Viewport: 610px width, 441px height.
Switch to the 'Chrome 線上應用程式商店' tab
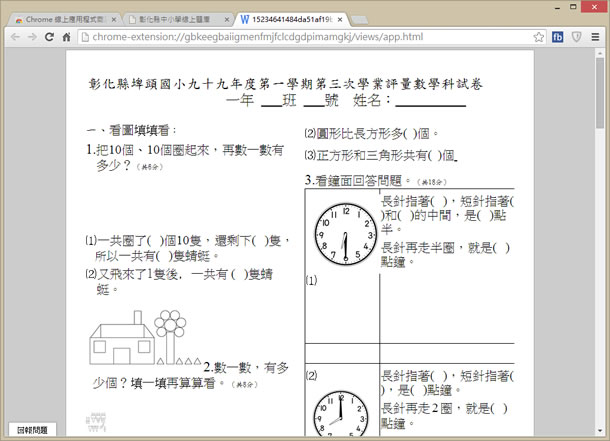tap(60, 18)
